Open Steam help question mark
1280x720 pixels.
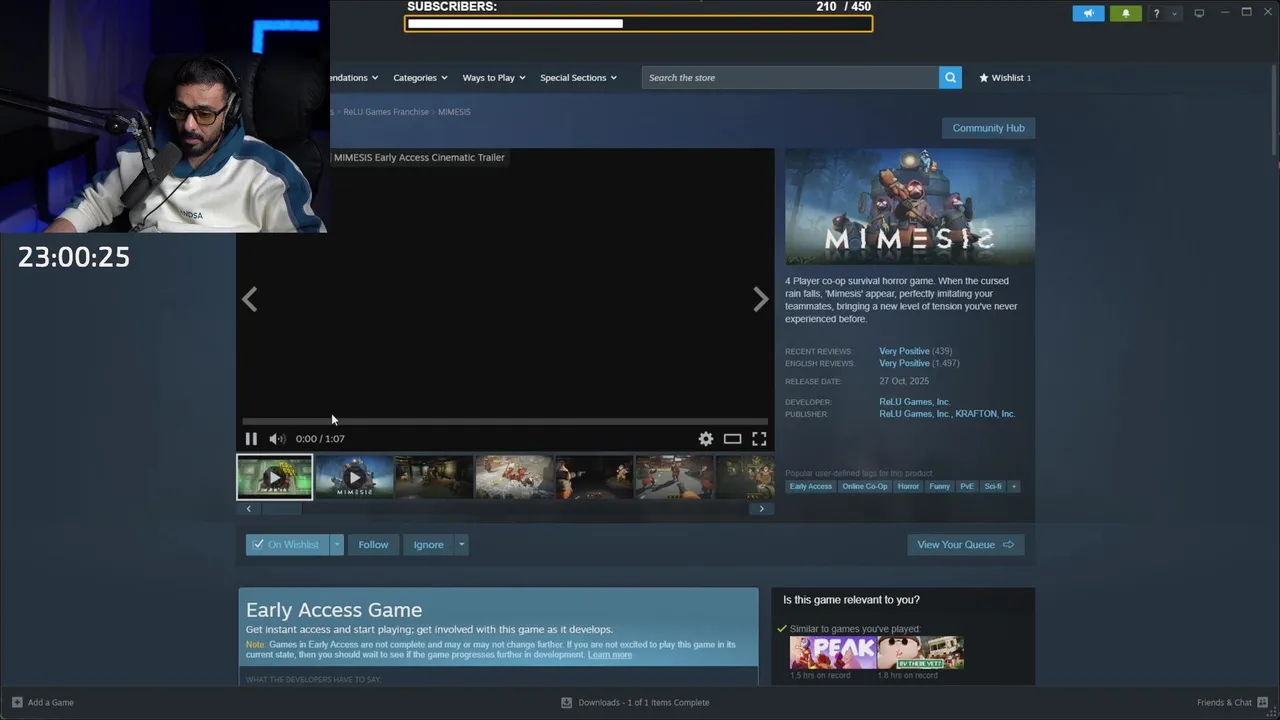tap(1157, 14)
